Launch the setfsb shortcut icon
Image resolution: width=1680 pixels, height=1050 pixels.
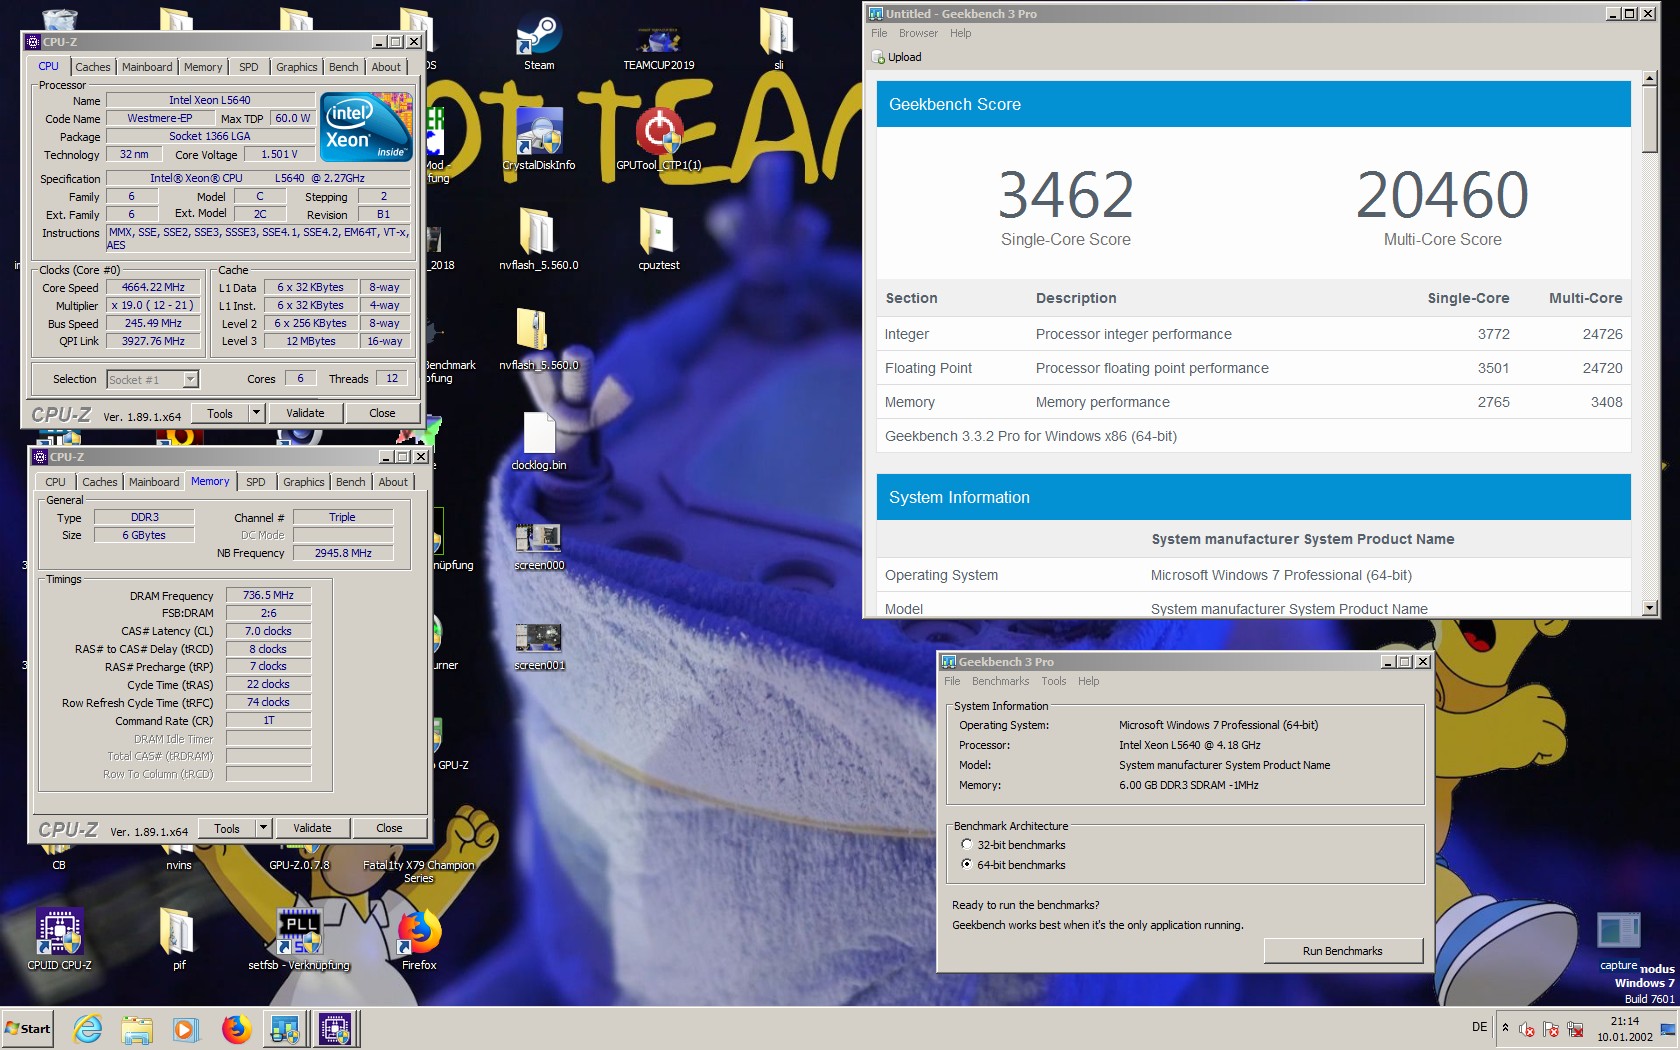click(299, 938)
